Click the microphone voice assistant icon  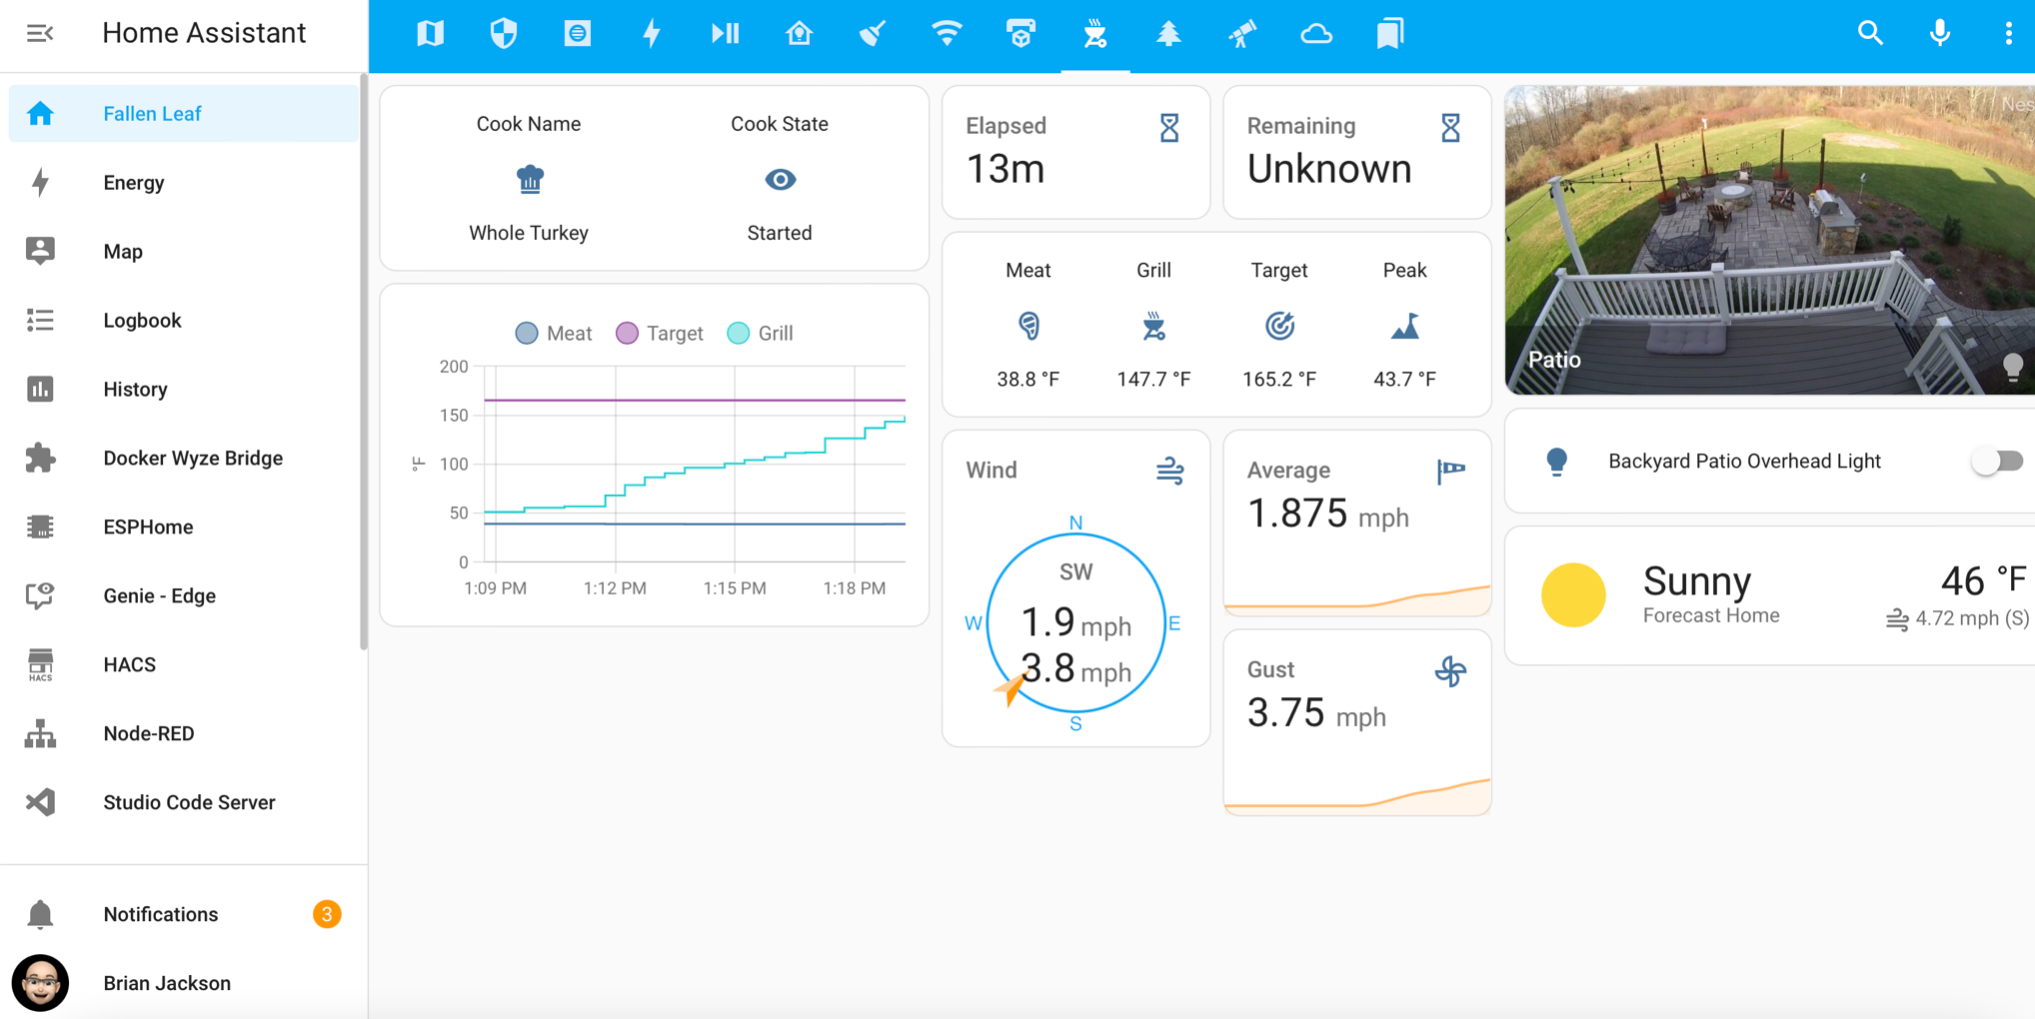(1939, 33)
